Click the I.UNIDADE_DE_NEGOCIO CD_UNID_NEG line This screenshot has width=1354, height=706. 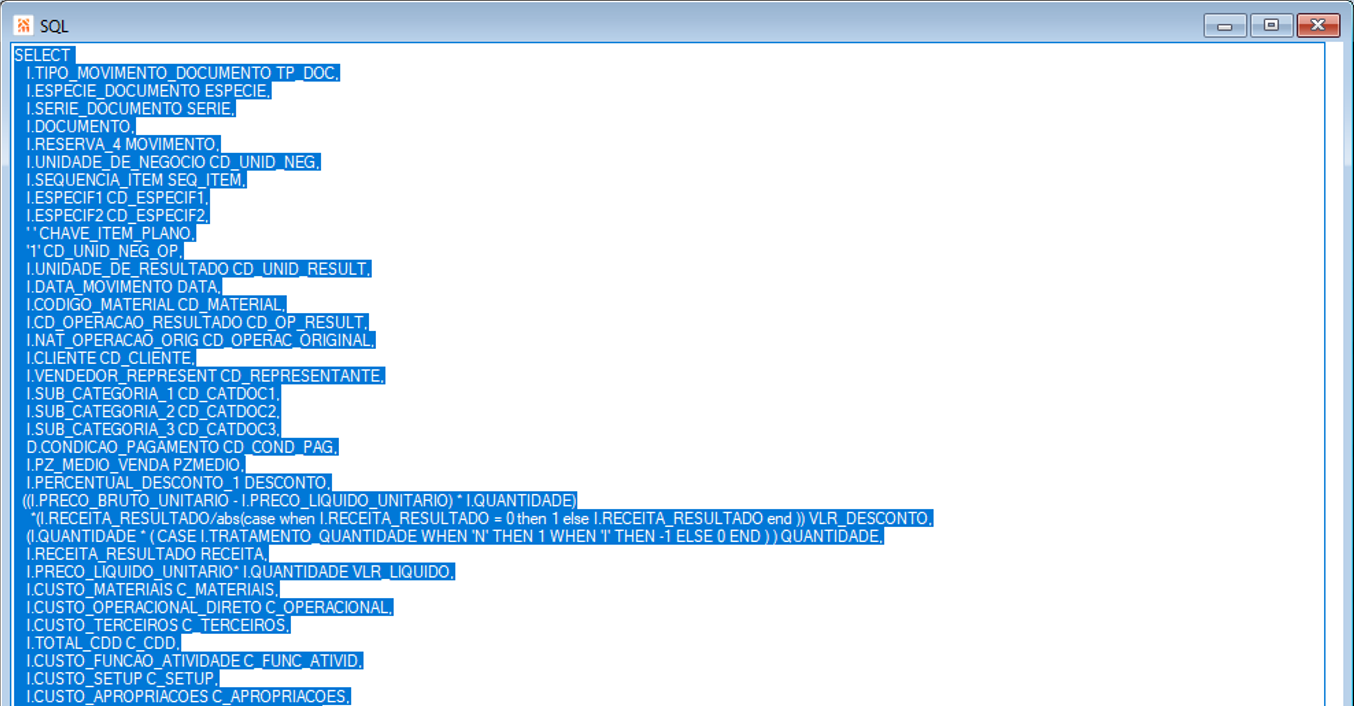click(174, 162)
